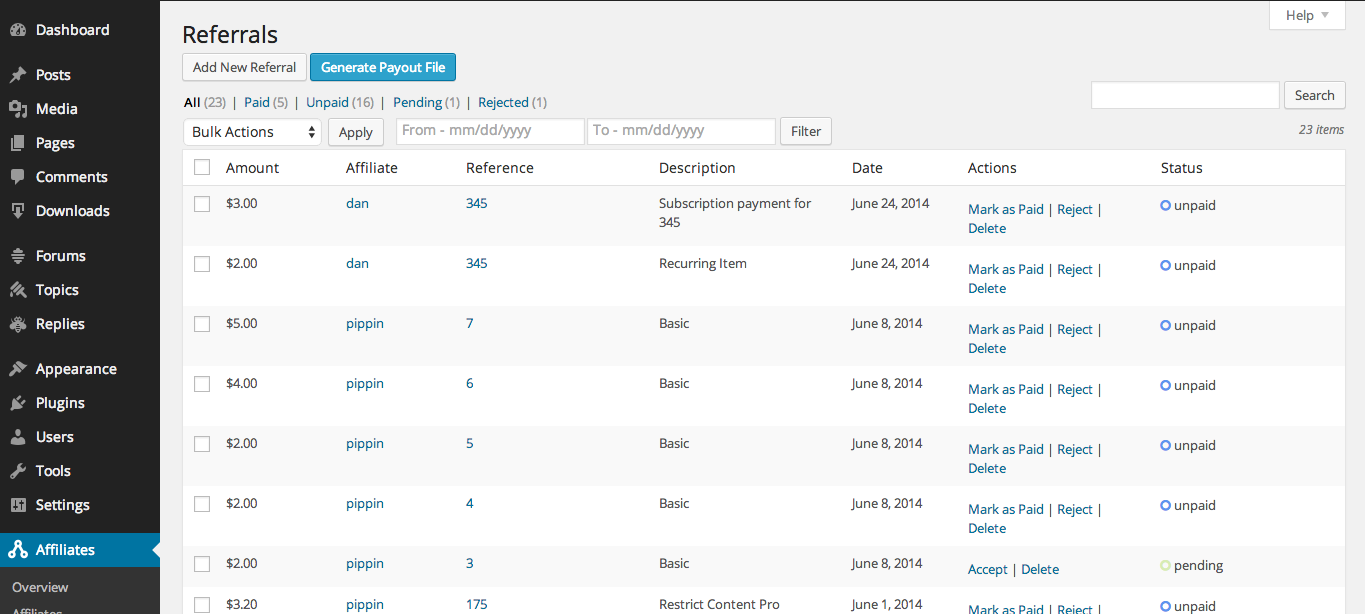Check the $3.00 dan referral row
1365x614 pixels.
click(x=202, y=204)
